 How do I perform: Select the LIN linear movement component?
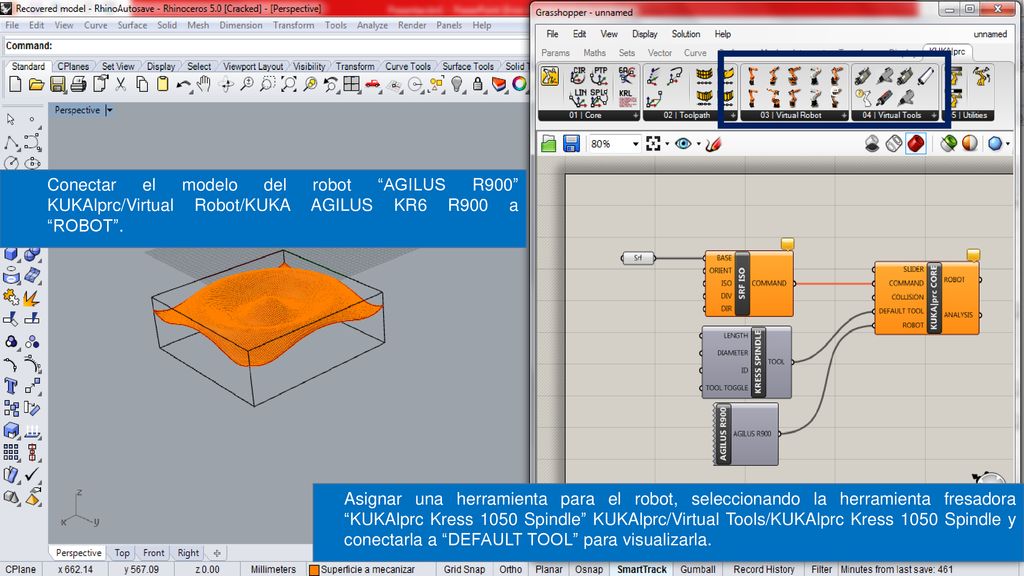[579, 97]
